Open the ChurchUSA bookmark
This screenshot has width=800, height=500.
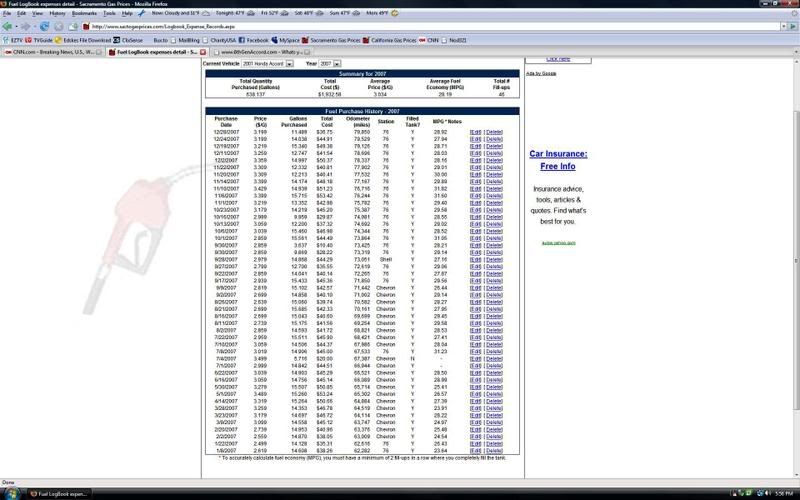tap(219, 40)
